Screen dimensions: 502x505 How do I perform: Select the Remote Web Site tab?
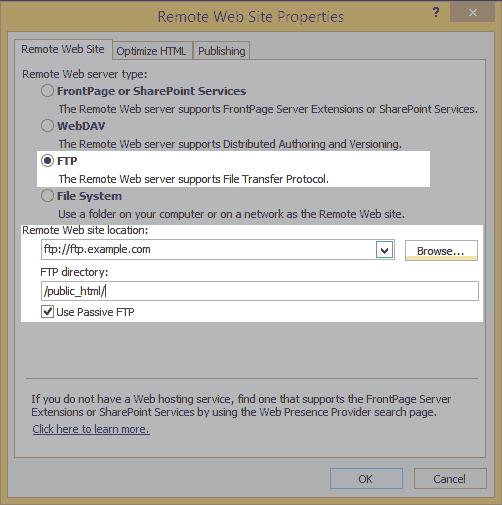pyautogui.click(x=63, y=49)
